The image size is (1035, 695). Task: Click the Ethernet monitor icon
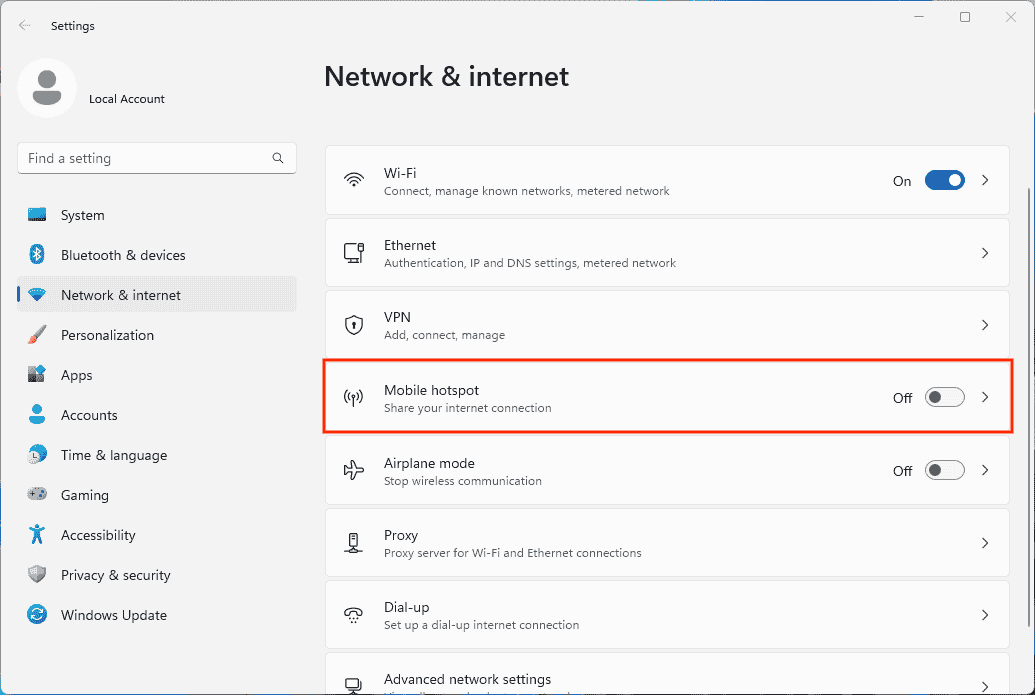tap(354, 253)
